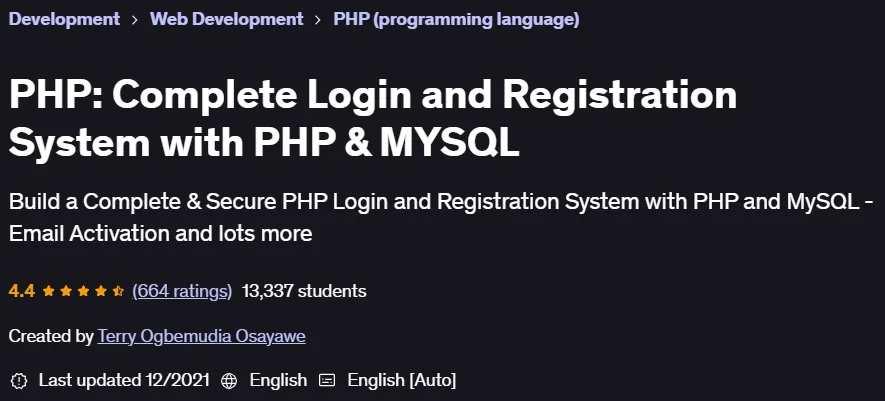Click the course title heading
The image size is (885, 401).
click(373, 119)
